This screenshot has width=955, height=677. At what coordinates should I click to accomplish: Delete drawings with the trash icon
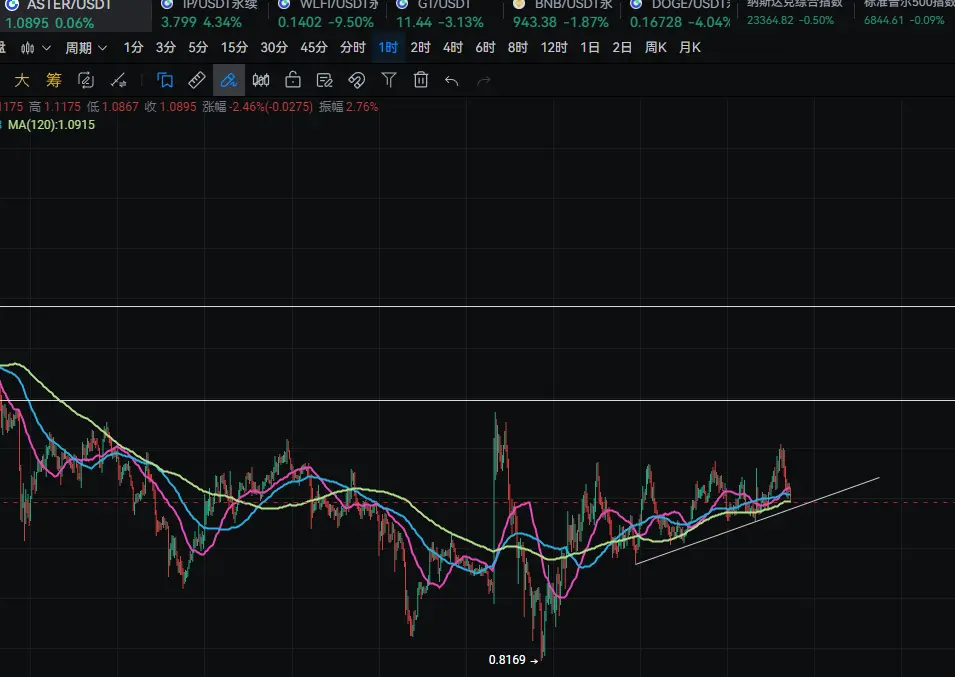421,80
